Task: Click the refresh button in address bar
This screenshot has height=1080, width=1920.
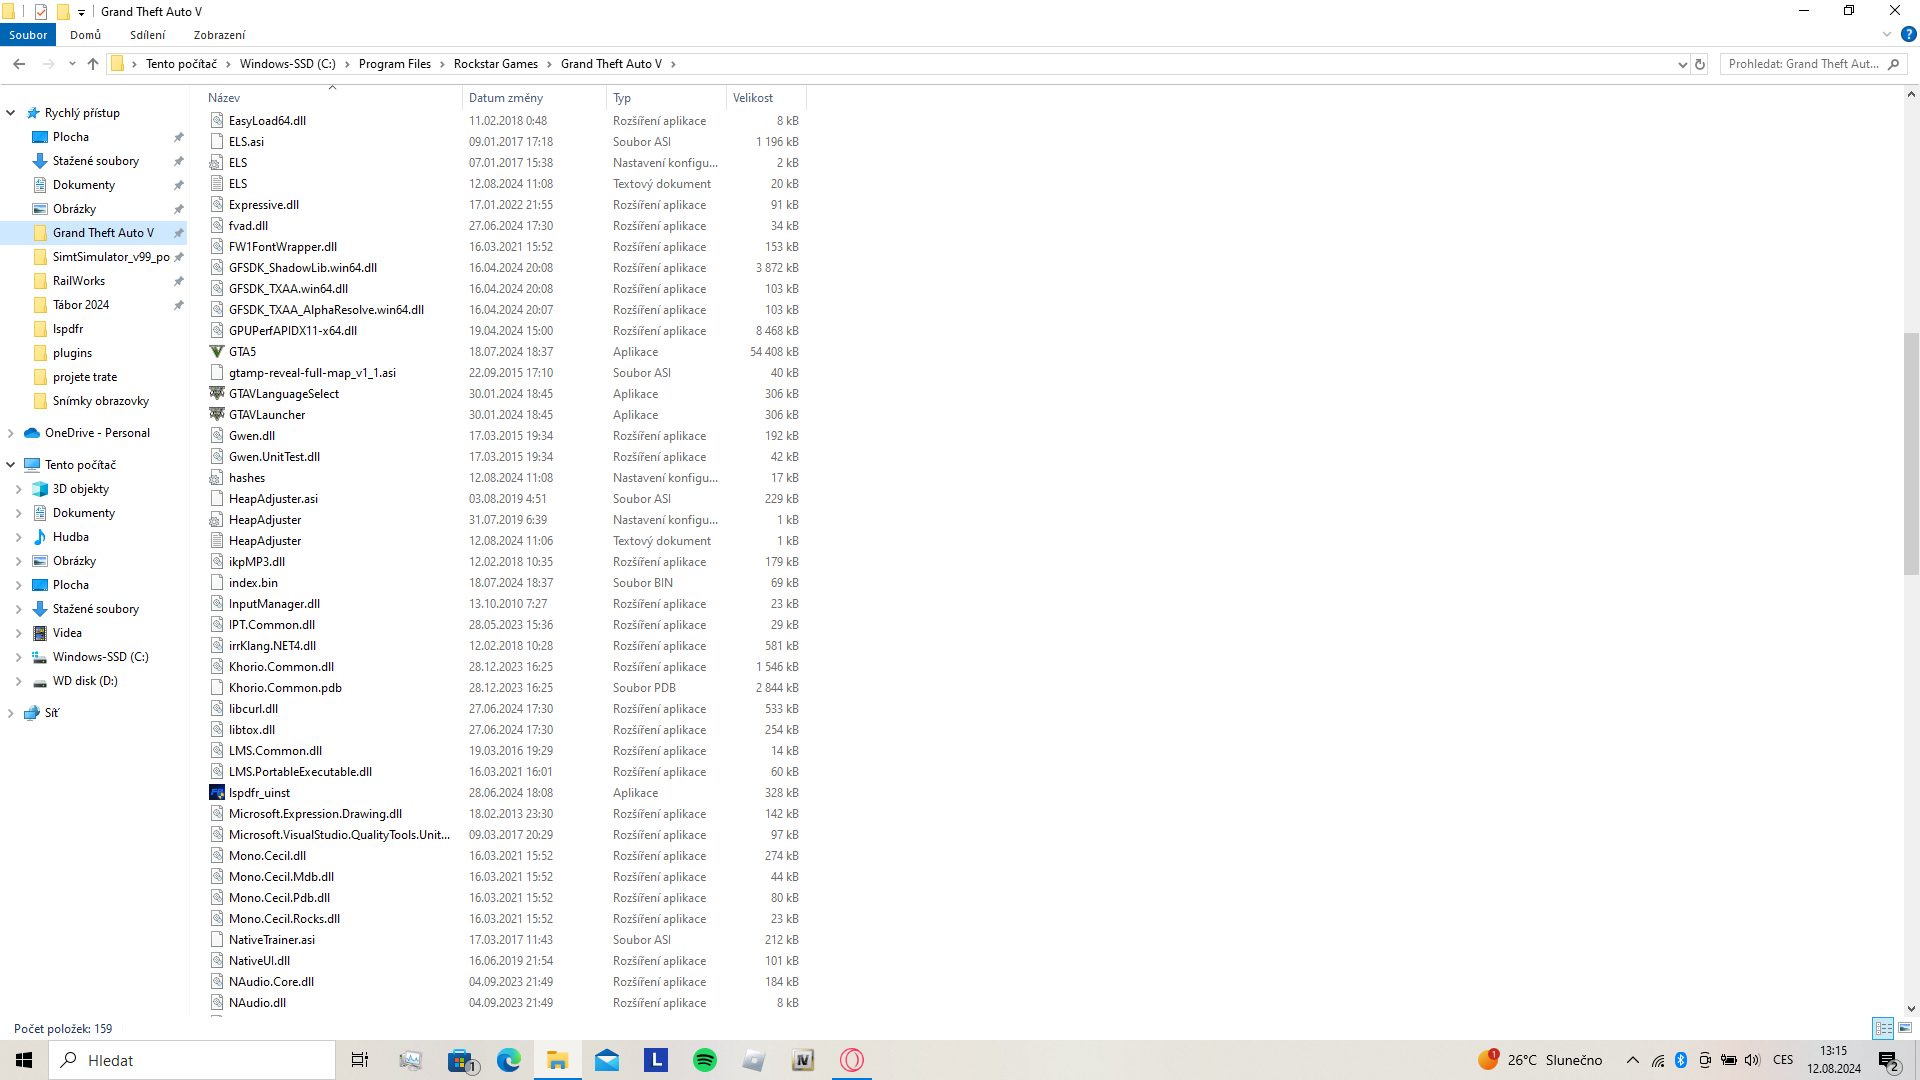Action: click(x=1700, y=64)
